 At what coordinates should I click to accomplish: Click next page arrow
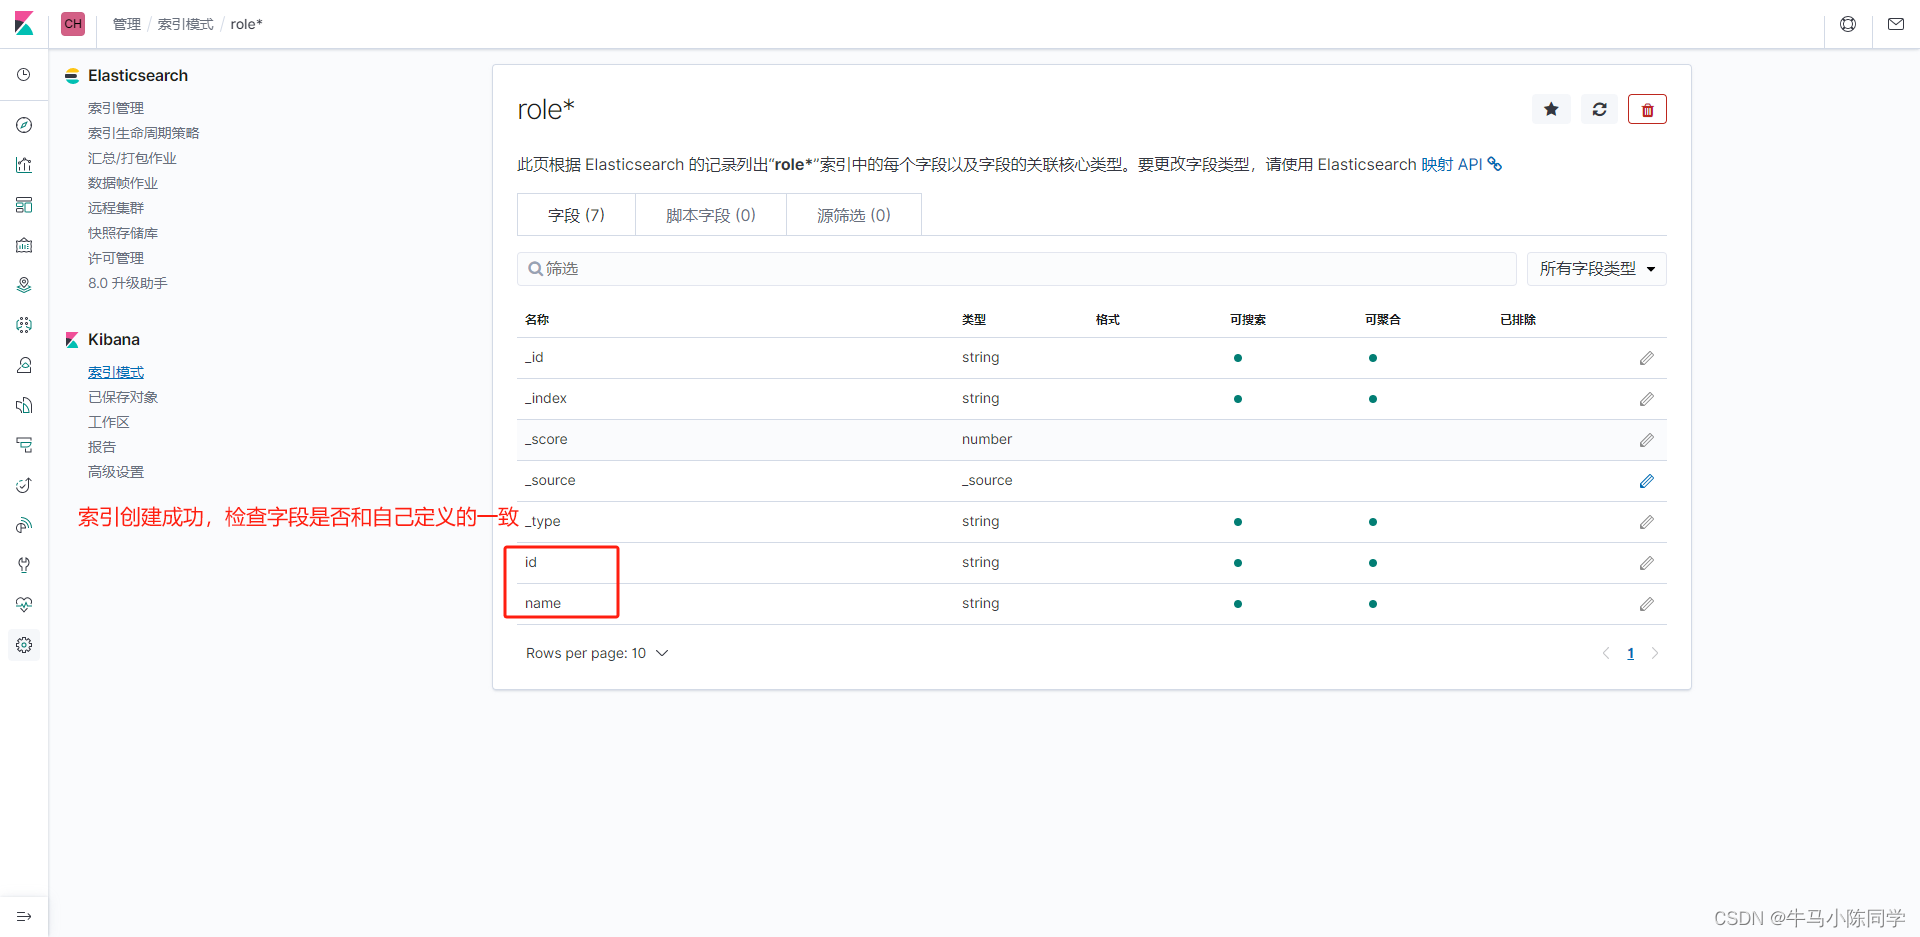point(1655,653)
